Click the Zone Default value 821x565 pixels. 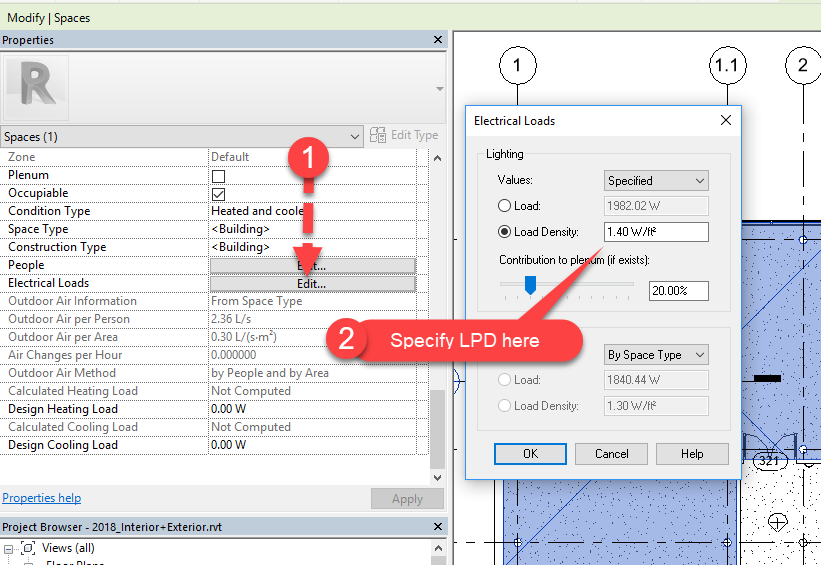(x=312, y=157)
